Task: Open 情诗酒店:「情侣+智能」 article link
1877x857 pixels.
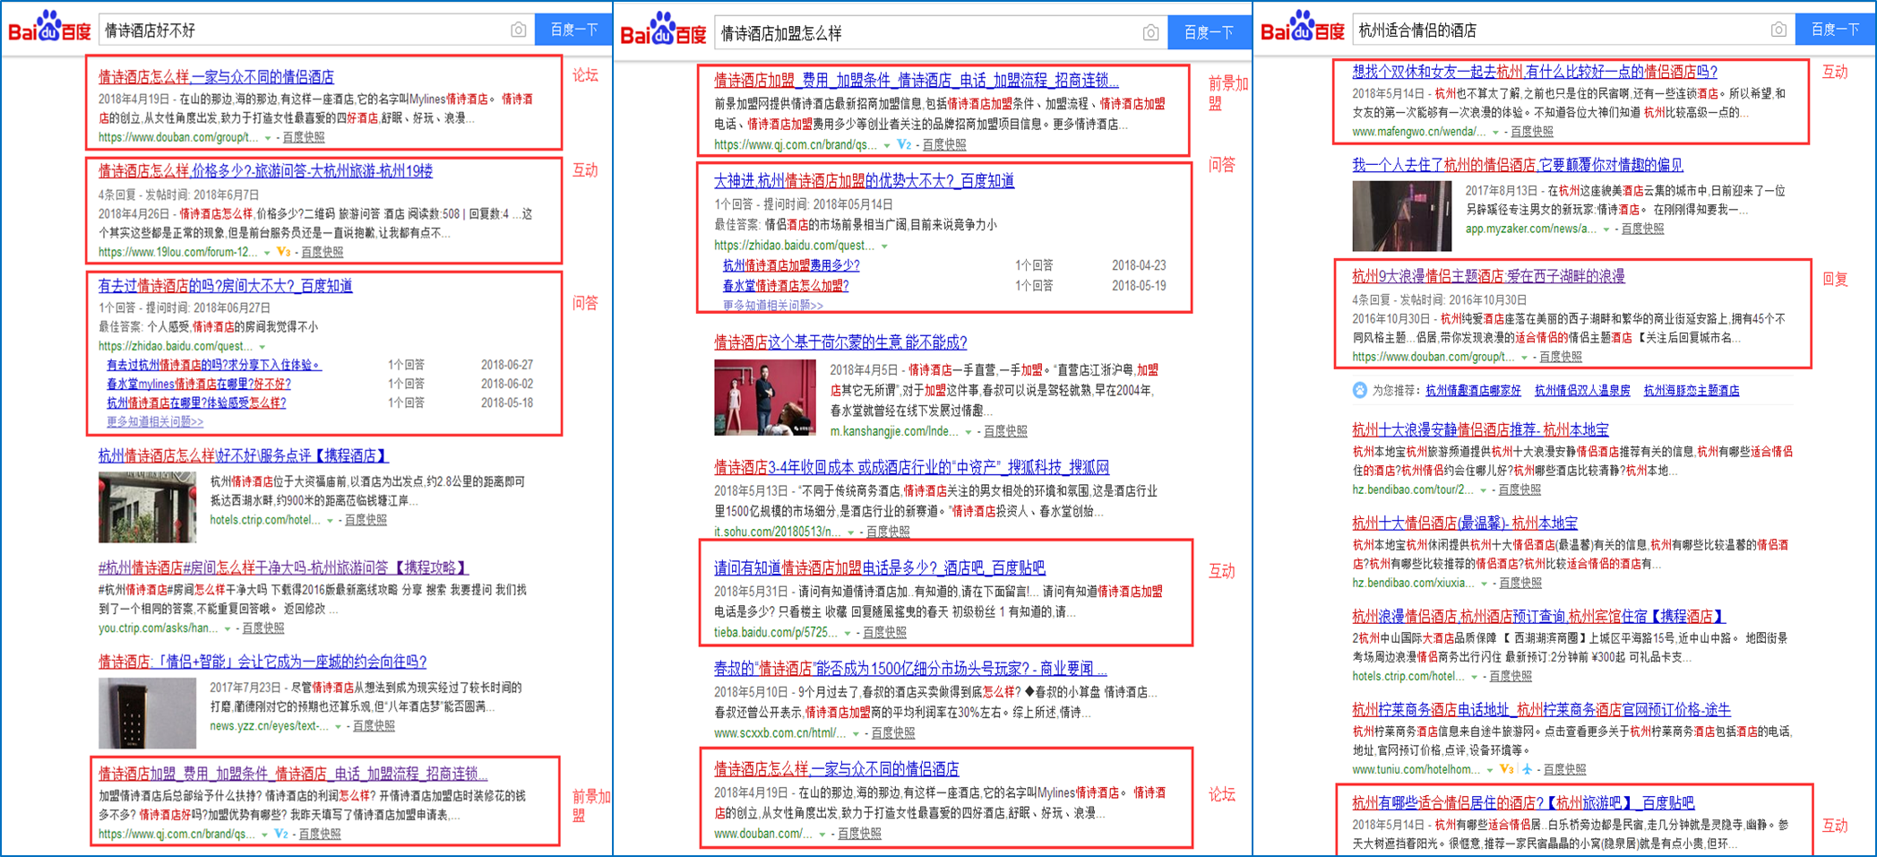Action: [x=262, y=661]
